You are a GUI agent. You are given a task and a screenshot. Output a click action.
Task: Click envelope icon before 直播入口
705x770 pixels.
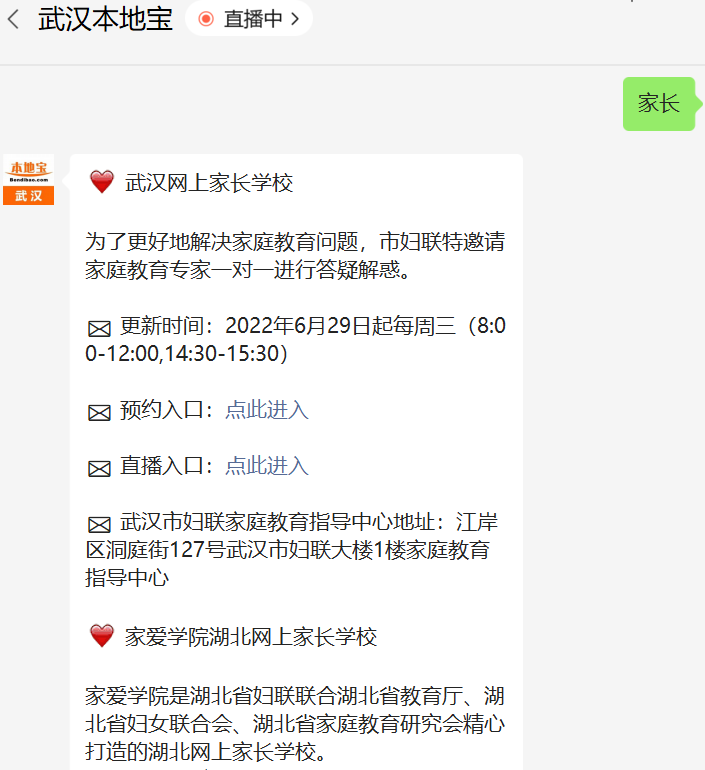99,468
